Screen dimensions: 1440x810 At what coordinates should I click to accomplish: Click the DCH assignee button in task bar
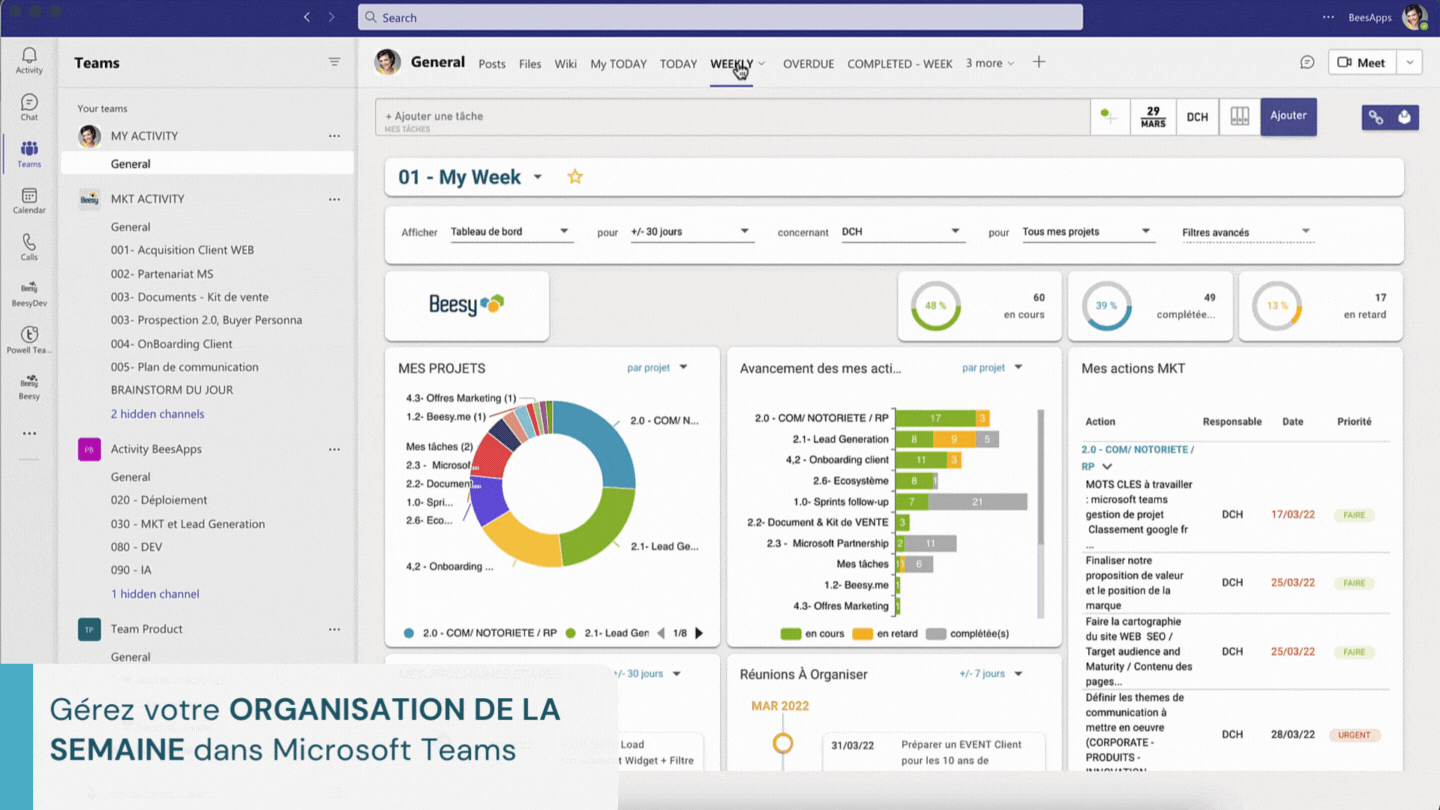point(1198,116)
